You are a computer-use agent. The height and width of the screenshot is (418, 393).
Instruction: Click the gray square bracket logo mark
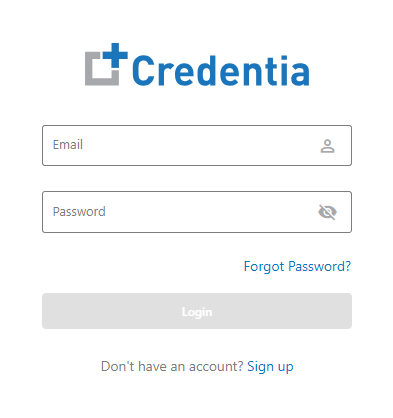tap(102, 69)
